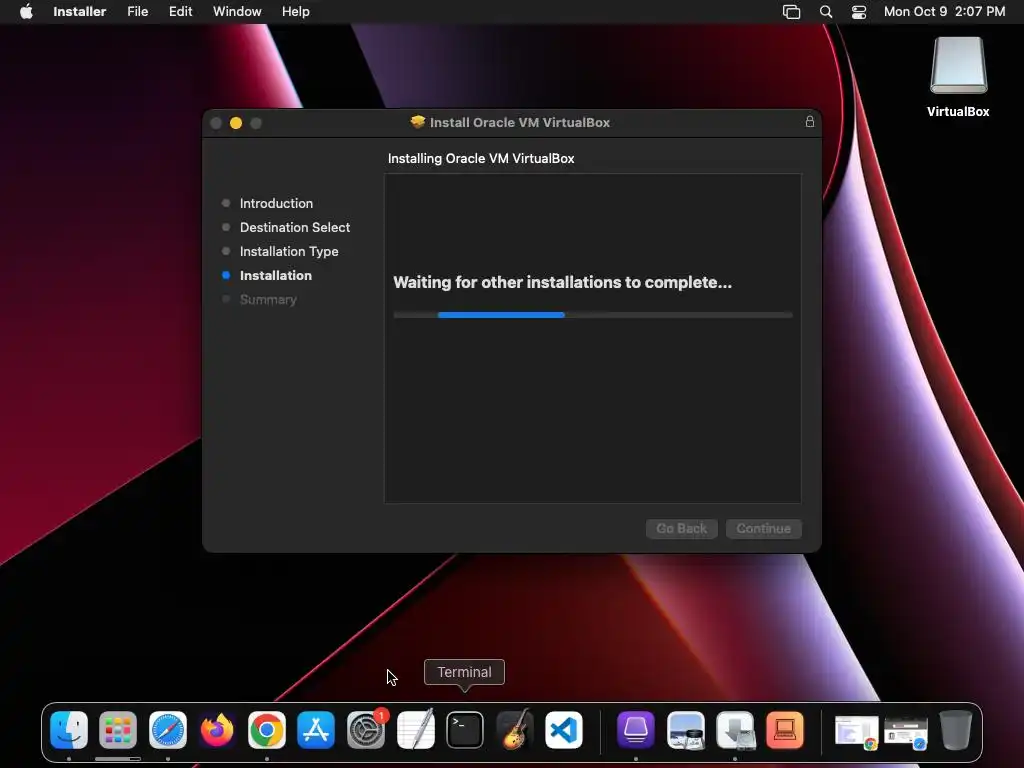Launch Terminal from the dock
This screenshot has height=768, width=1024.
point(465,730)
